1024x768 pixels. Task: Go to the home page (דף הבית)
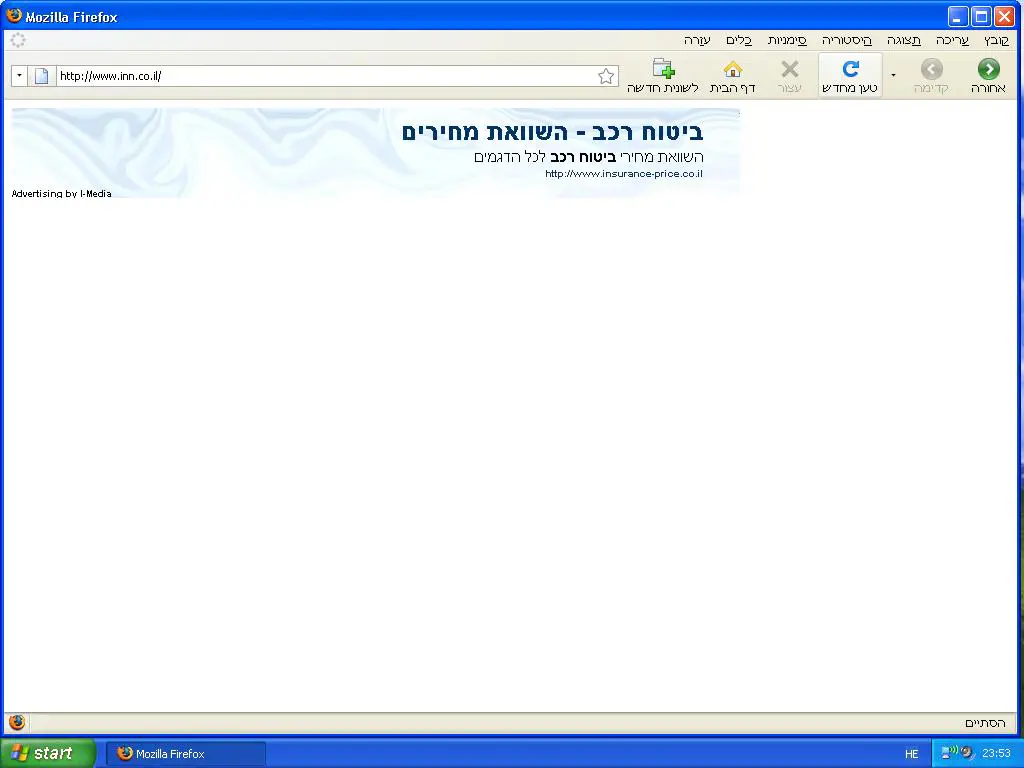pyautogui.click(x=732, y=75)
